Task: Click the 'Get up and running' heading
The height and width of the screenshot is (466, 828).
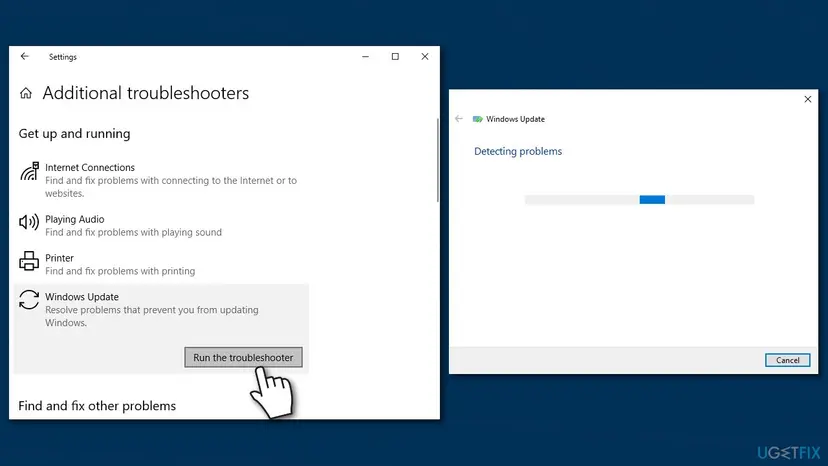Action: 74,133
